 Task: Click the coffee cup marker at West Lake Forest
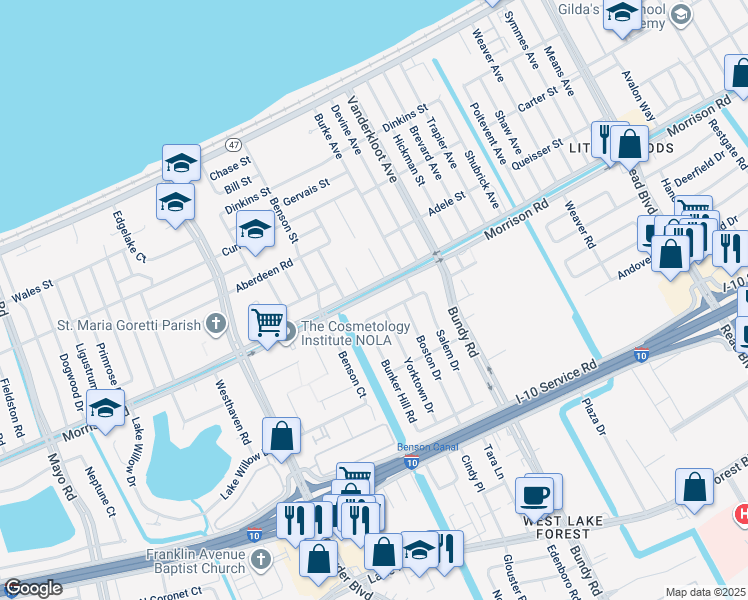534,497
